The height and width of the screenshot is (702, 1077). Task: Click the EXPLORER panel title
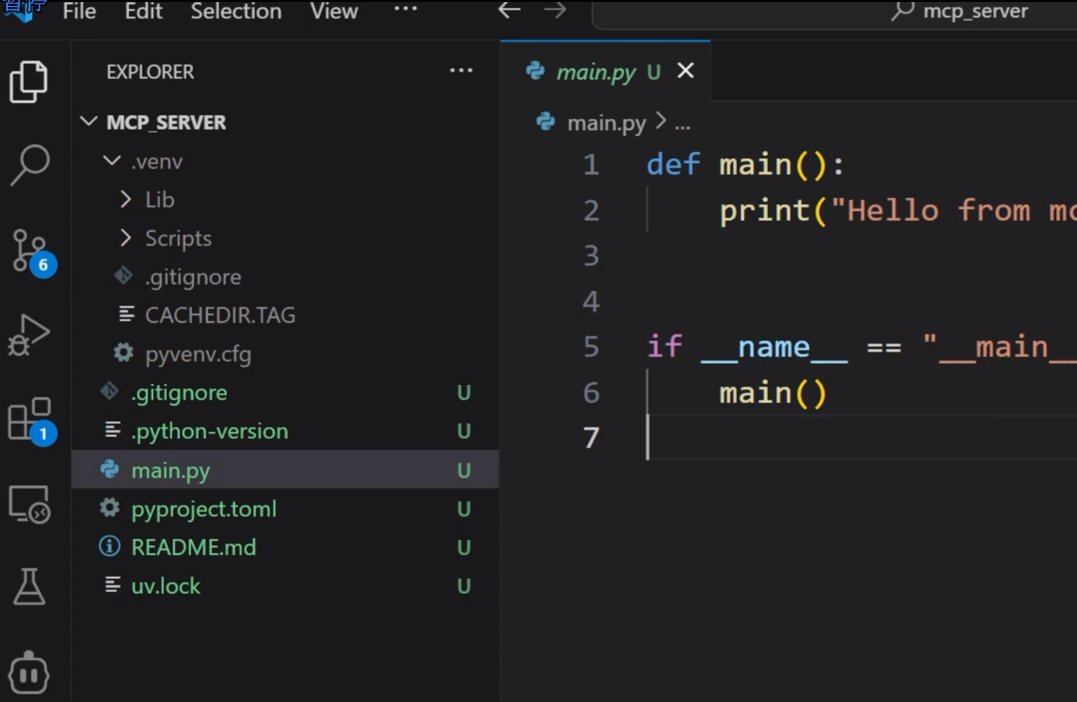click(150, 71)
